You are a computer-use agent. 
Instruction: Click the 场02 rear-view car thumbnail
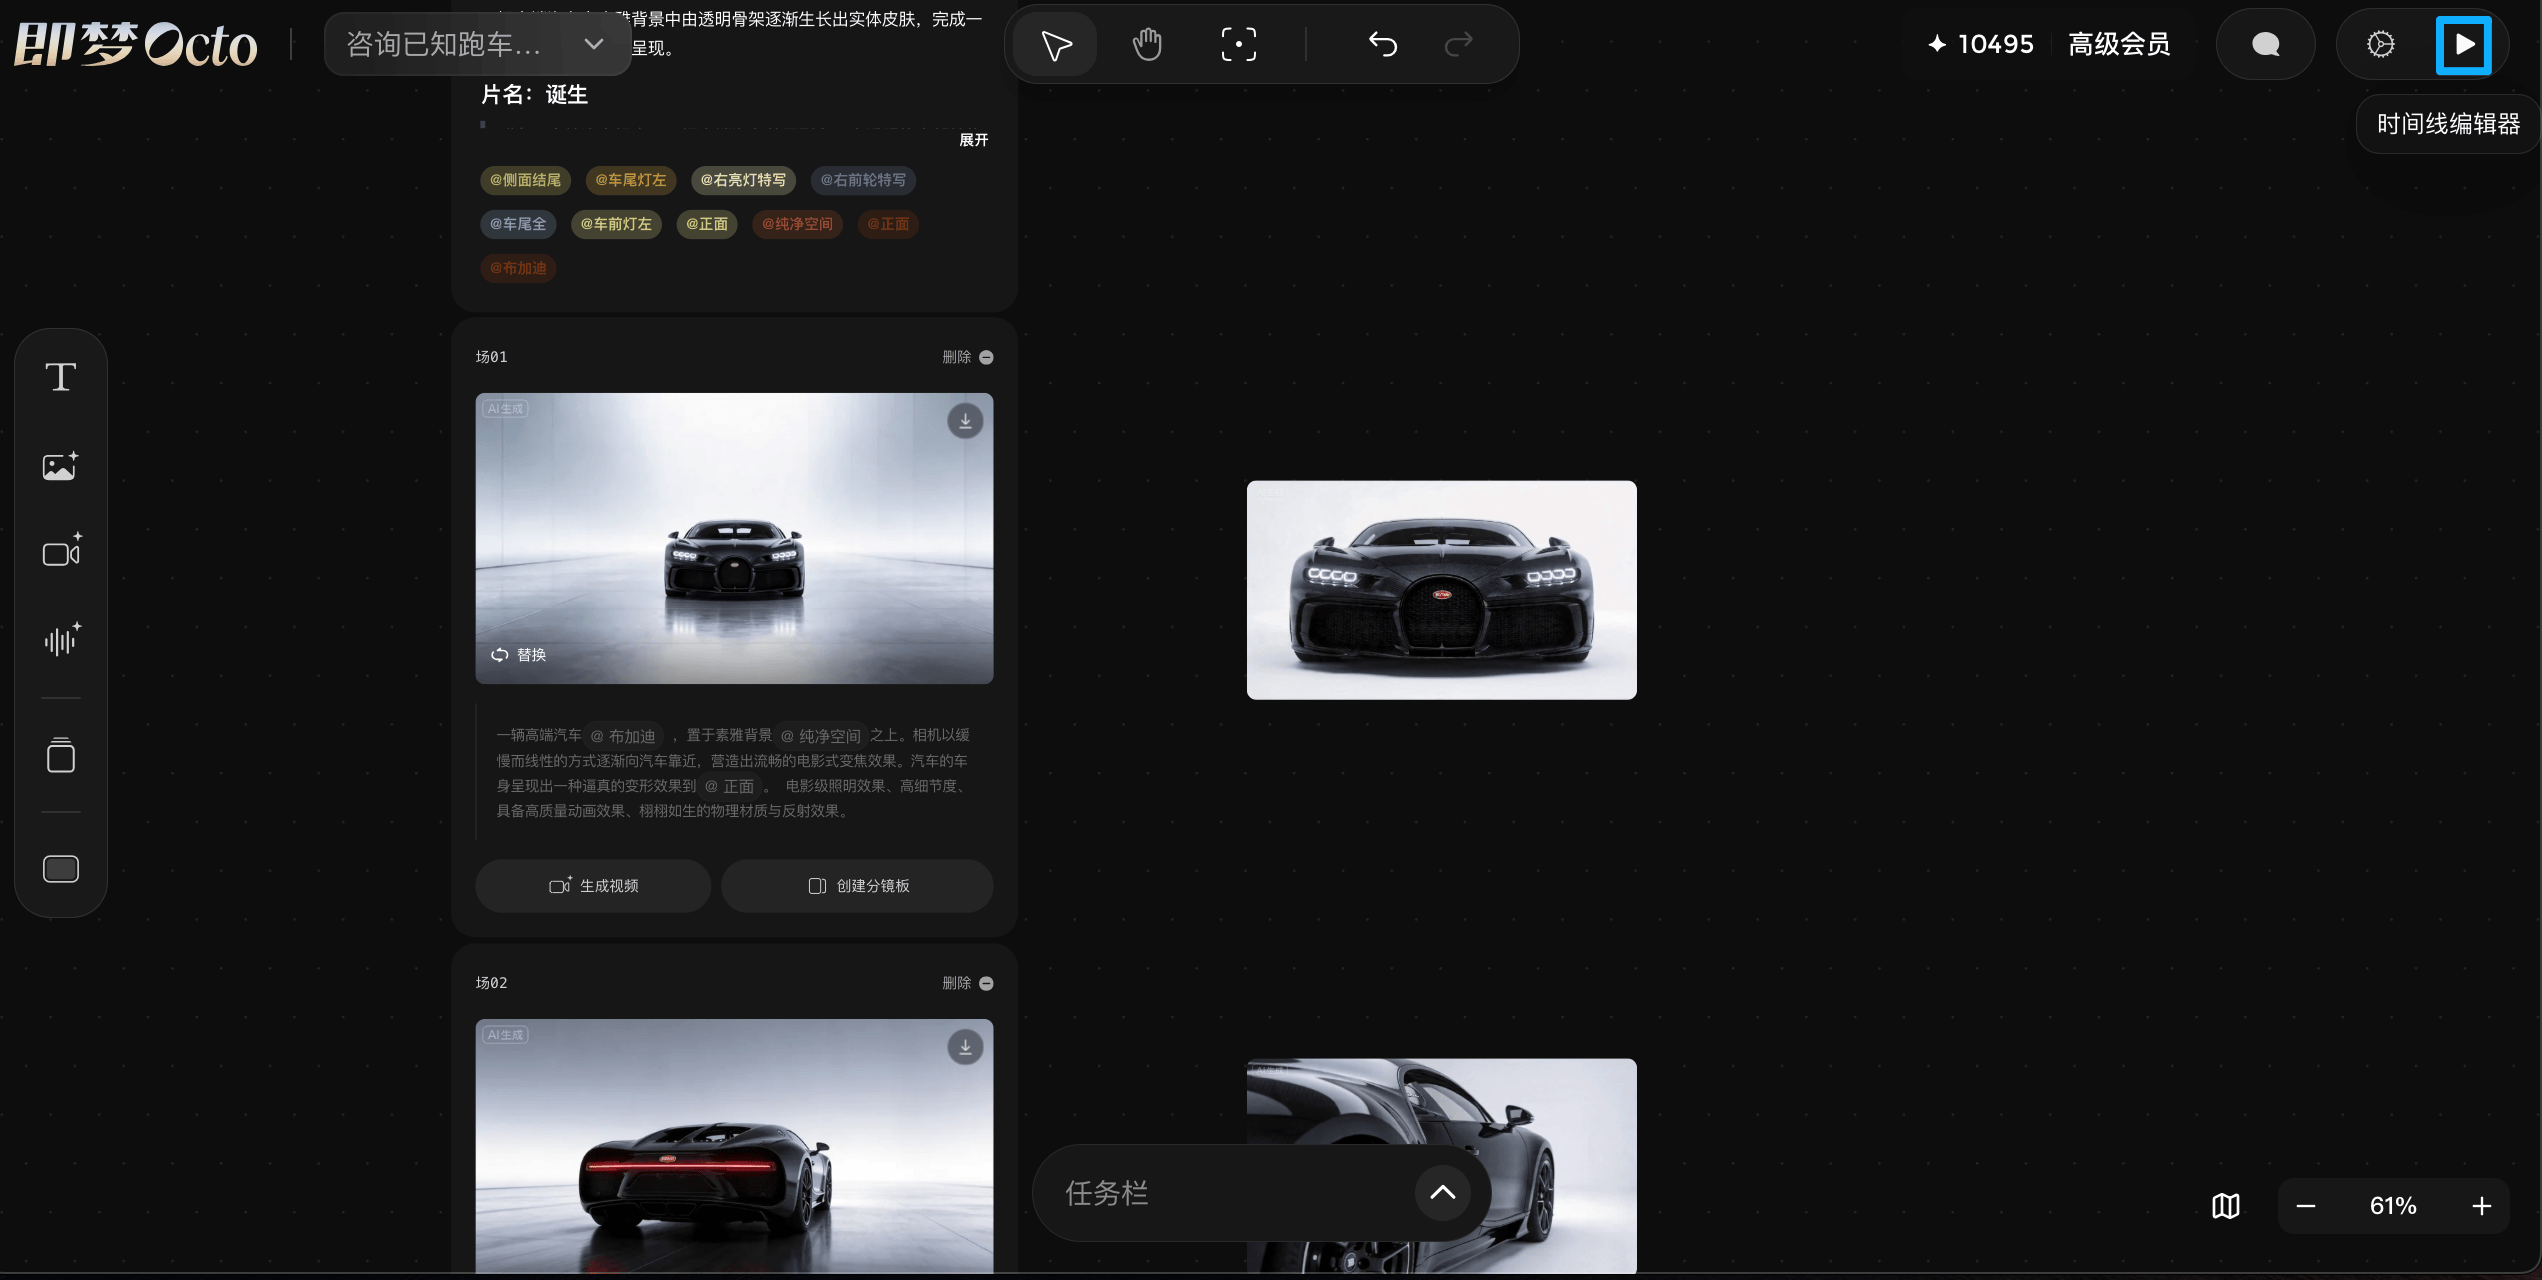coord(734,1146)
